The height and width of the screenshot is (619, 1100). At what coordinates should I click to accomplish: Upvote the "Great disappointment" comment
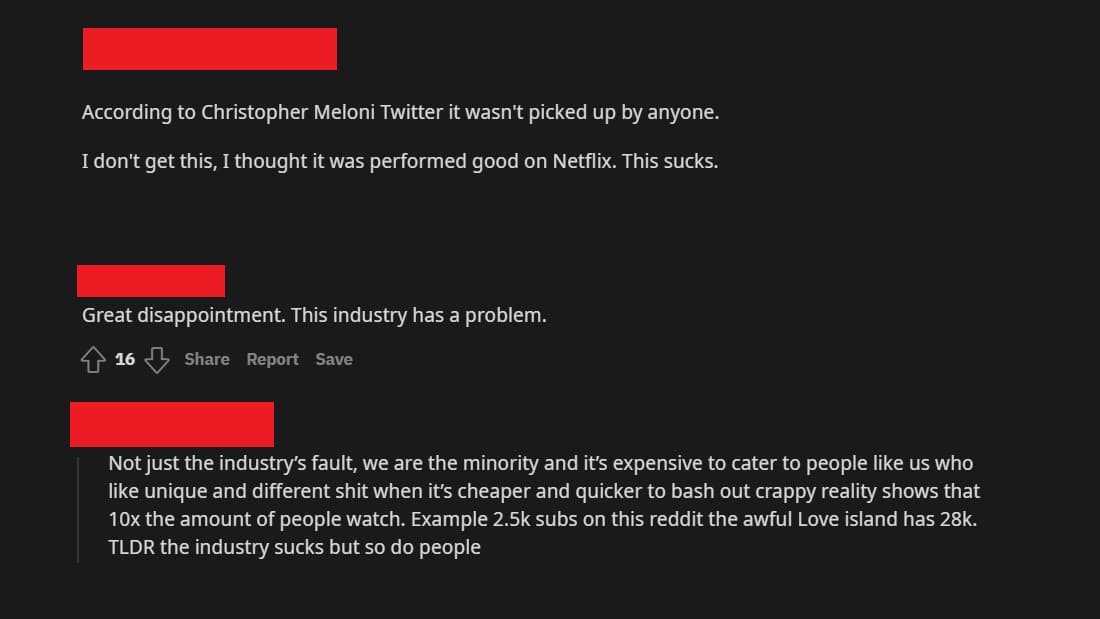93,360
